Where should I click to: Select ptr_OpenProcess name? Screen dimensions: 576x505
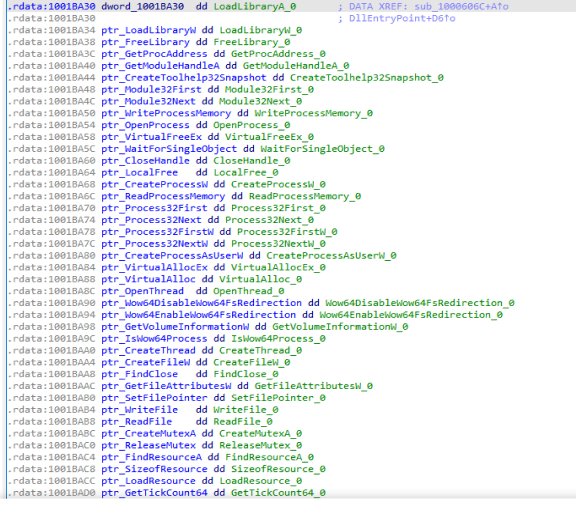[145, 125]
